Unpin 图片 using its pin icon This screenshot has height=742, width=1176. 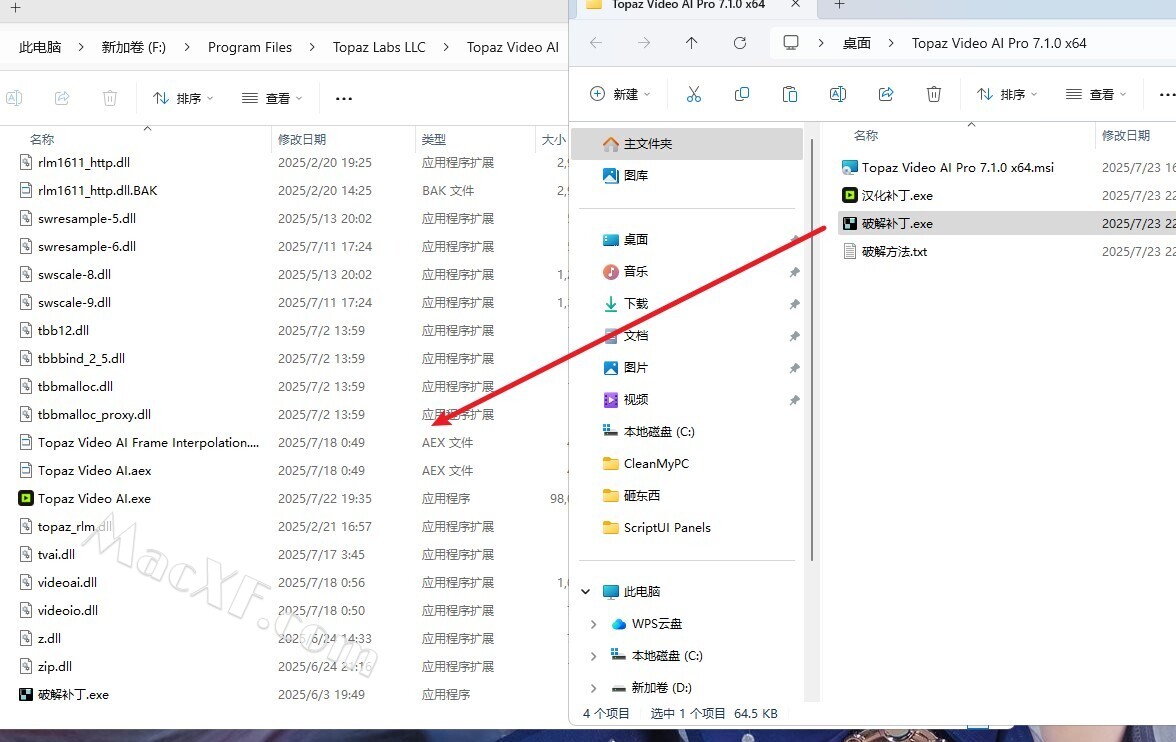click(794, 368)
